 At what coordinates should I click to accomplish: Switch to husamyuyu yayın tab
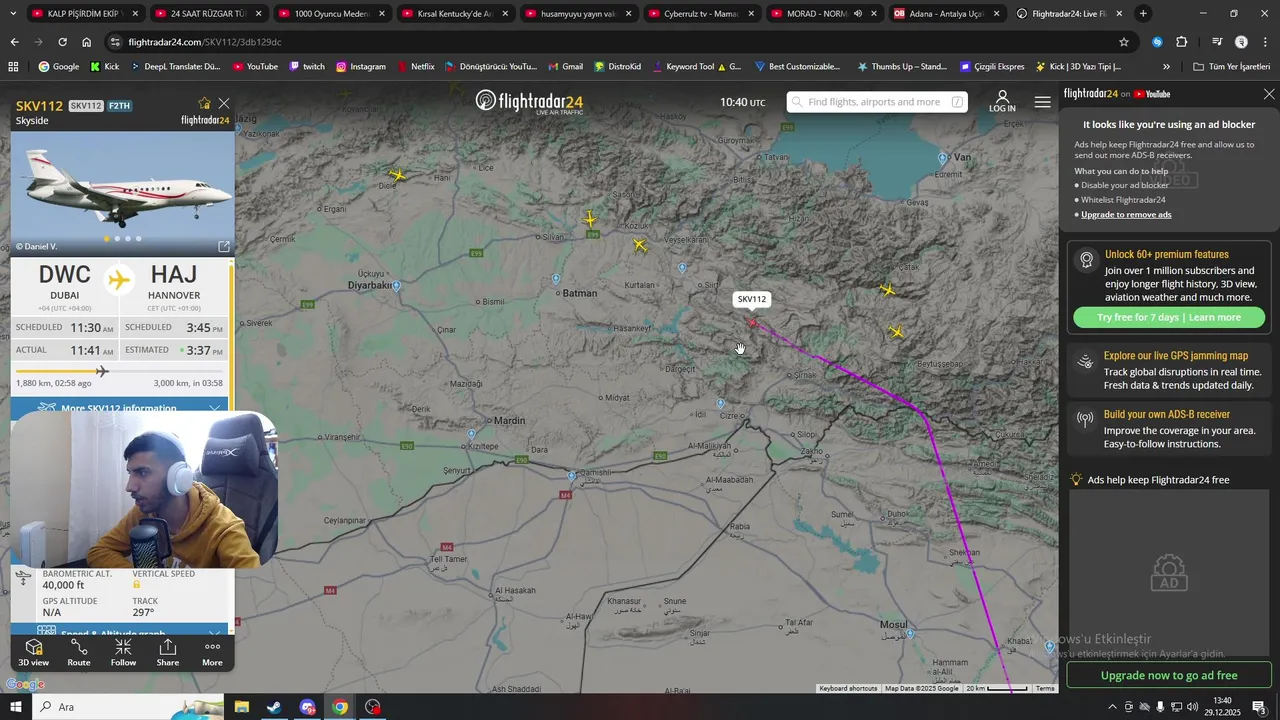pyautogui.click(x=578, y=14)
